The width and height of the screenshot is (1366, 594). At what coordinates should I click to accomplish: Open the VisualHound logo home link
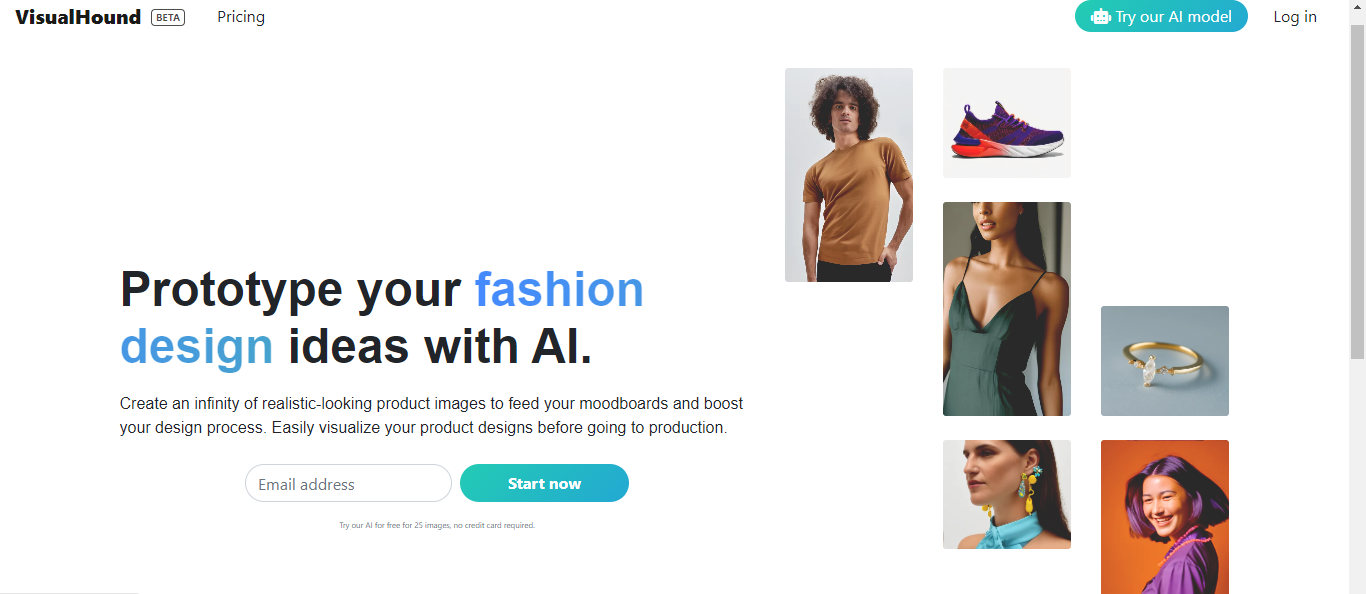point(78,17)
